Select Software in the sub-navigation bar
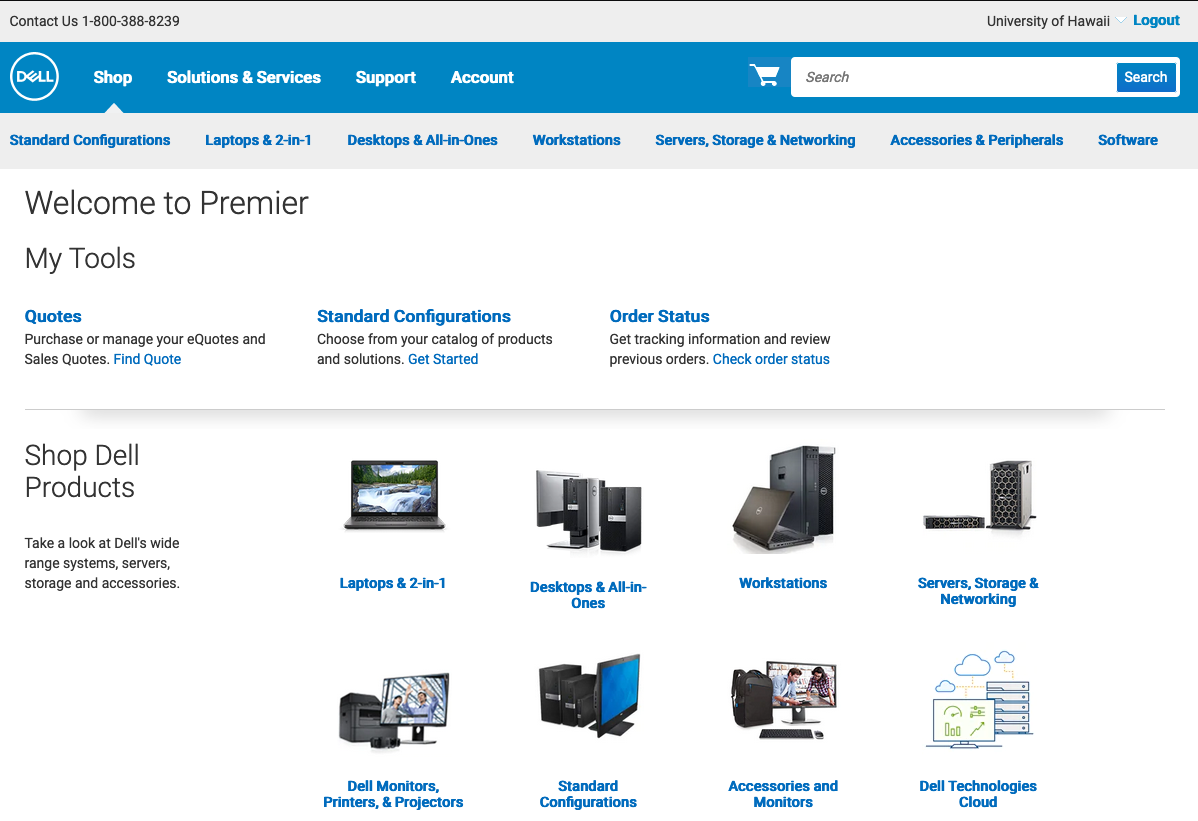Screen dimensions: 1198x821 click(x=1128, y=140)
